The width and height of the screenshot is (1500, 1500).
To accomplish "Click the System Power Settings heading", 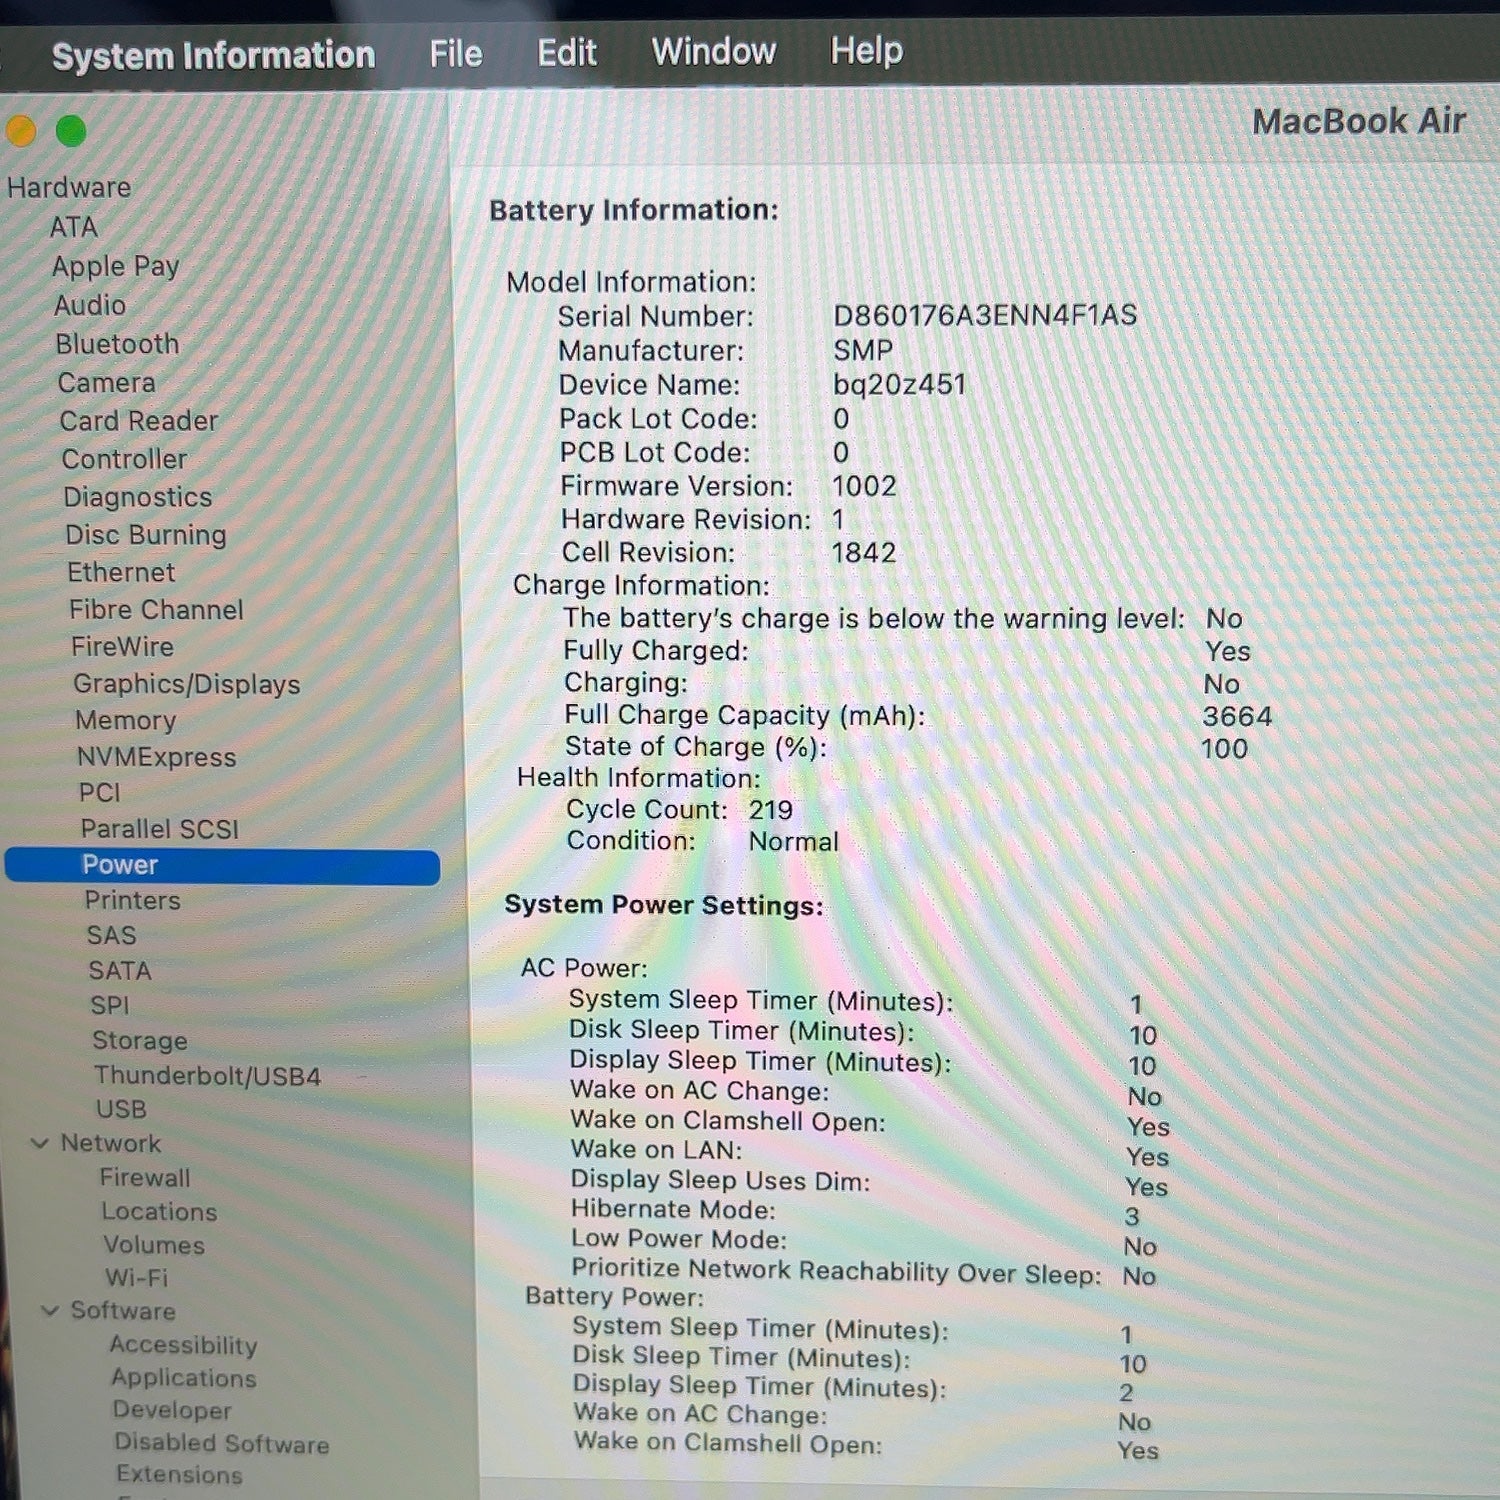I will [664, 905].
